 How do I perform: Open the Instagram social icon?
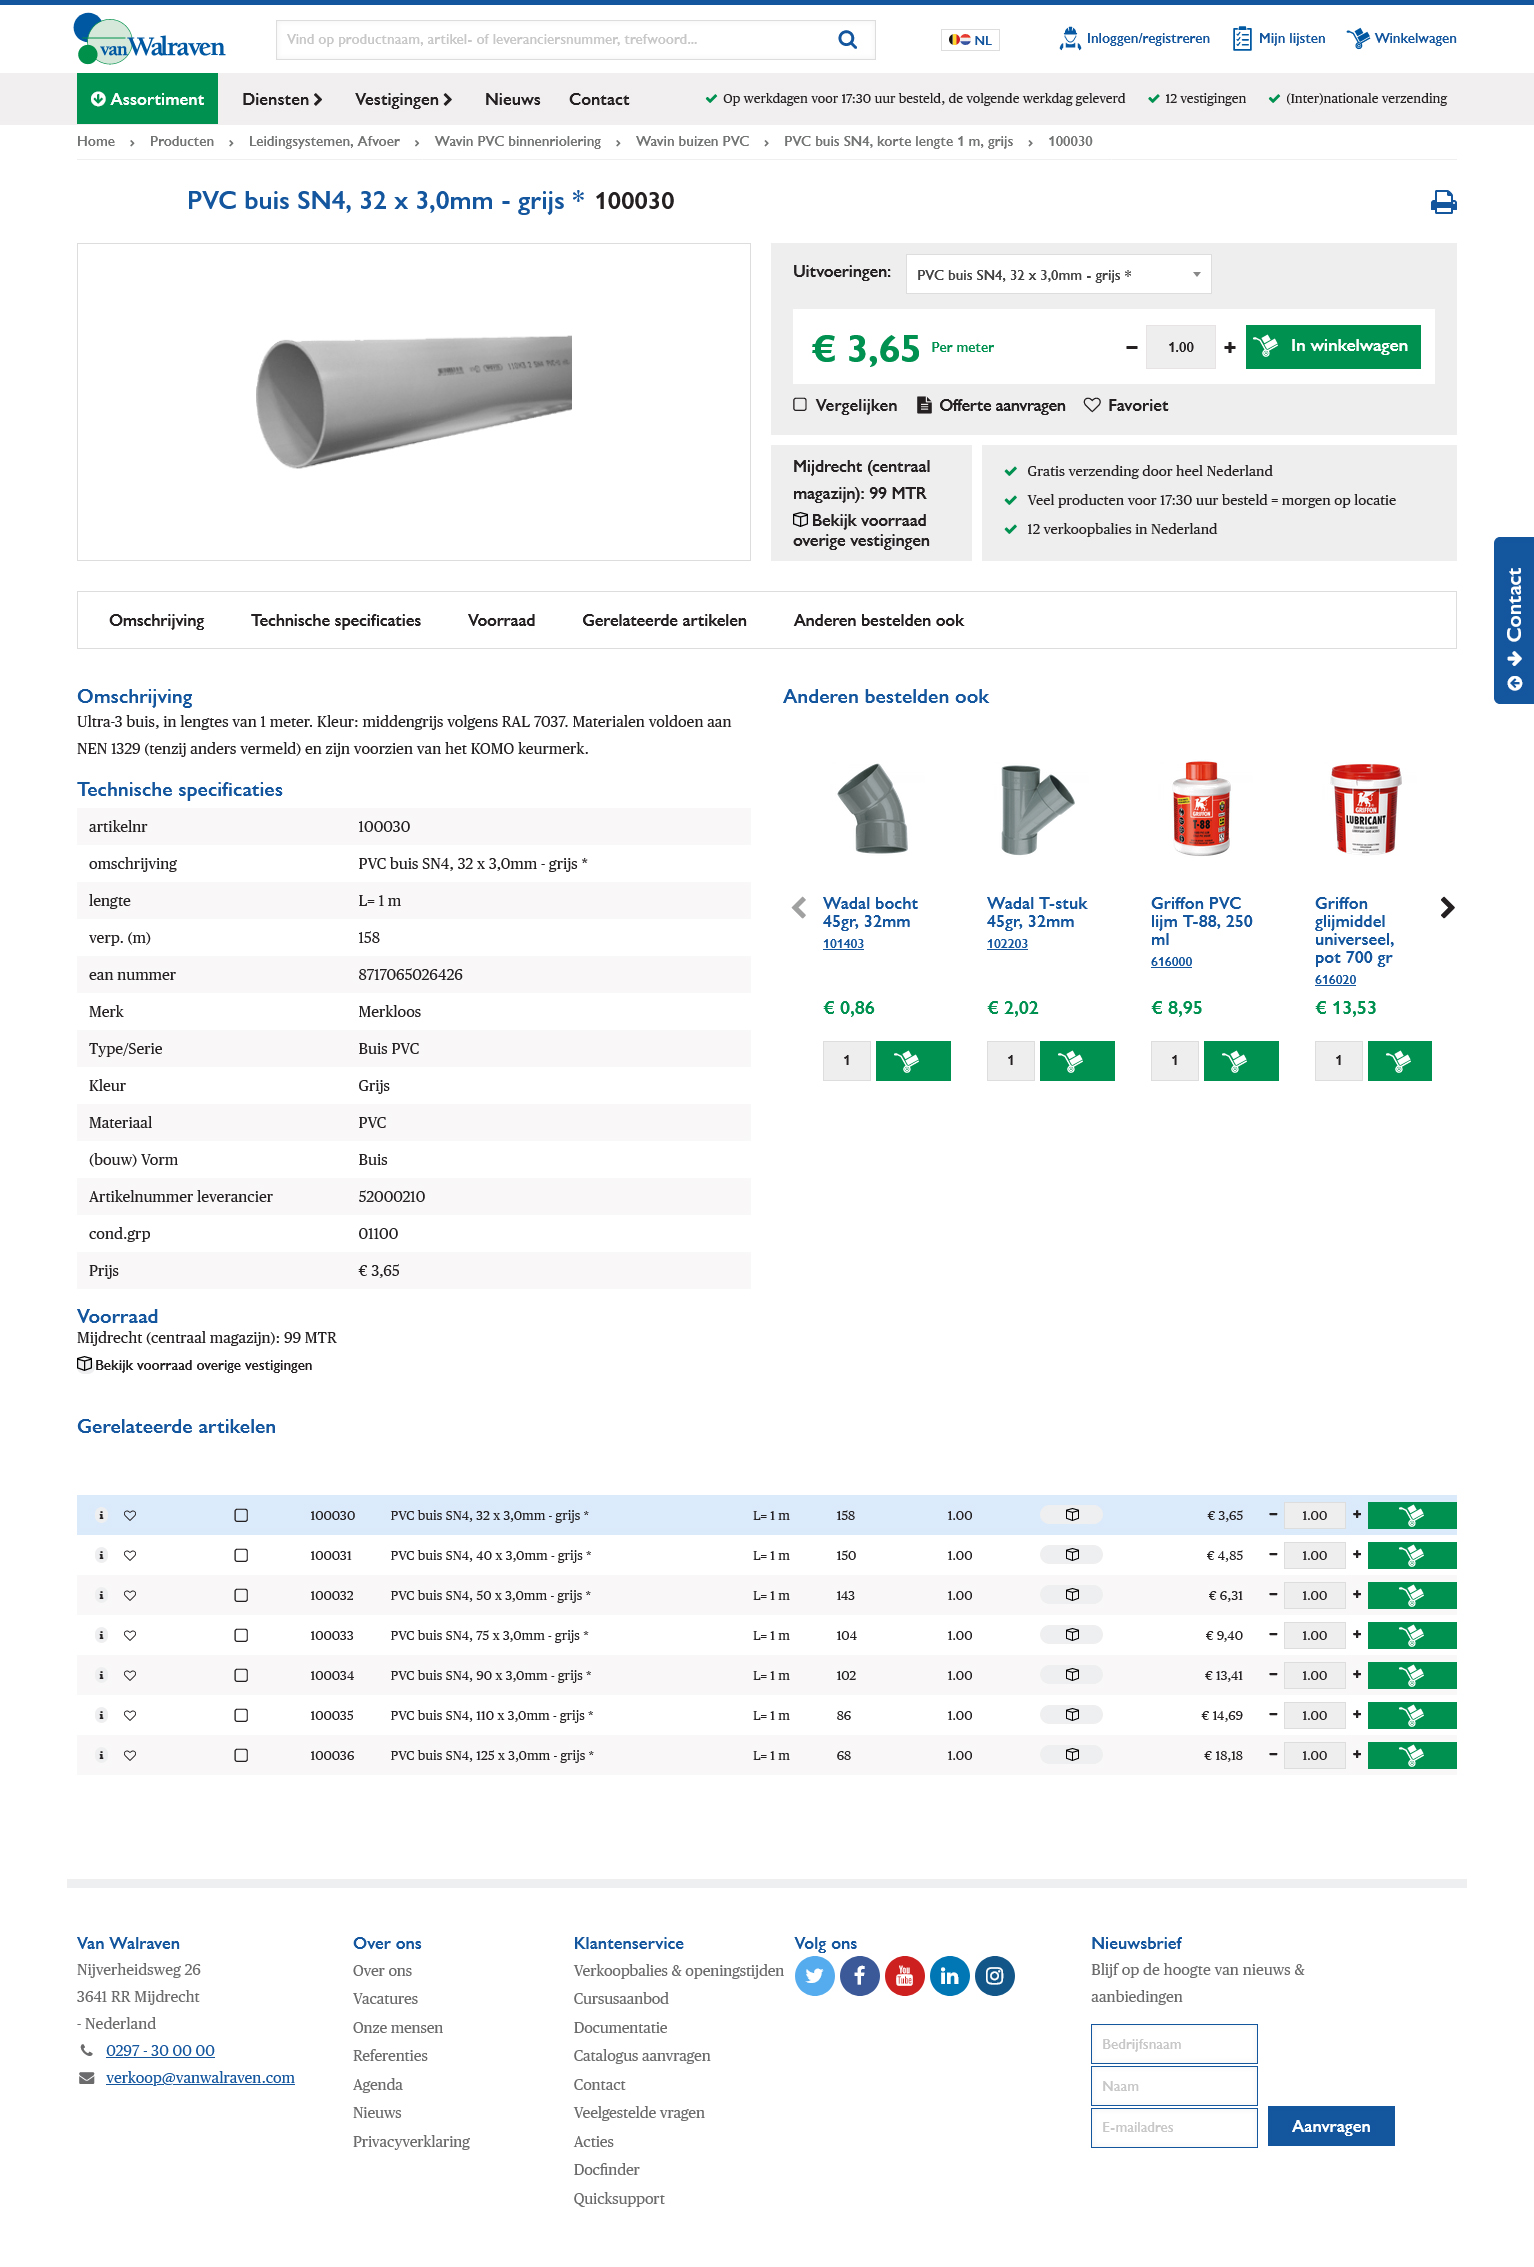coord(994,1976)
